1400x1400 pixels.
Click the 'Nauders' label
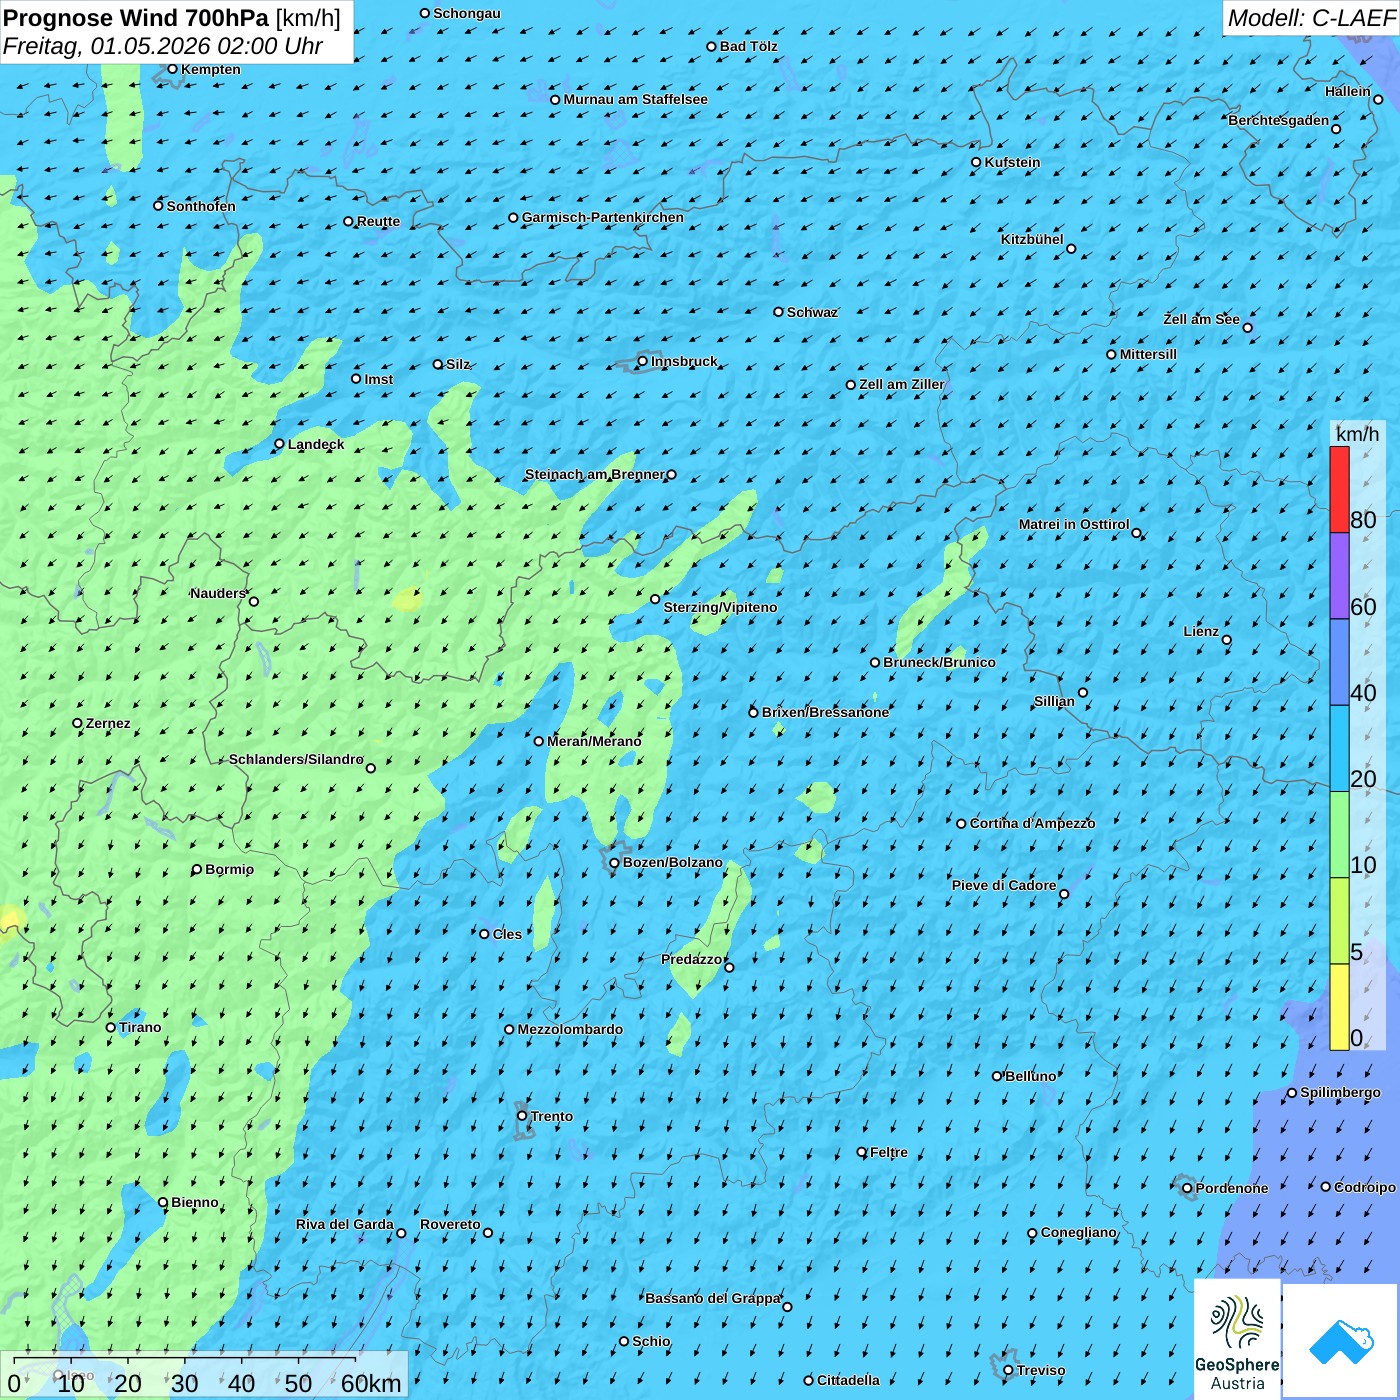coord(218,593)
